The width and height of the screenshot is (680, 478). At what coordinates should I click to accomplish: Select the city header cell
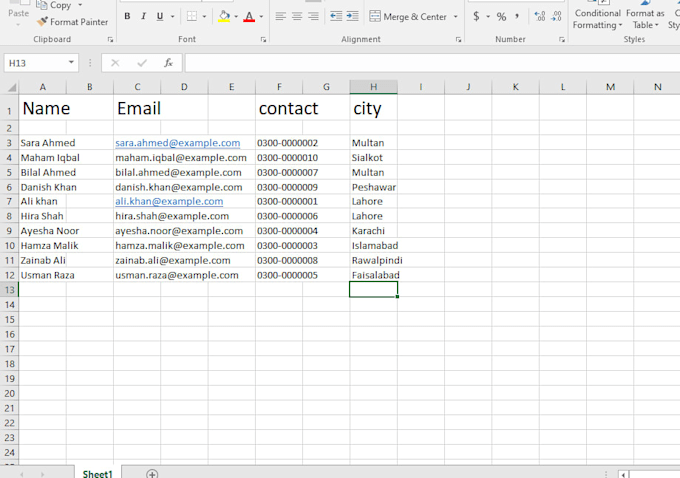click(373, 108)
